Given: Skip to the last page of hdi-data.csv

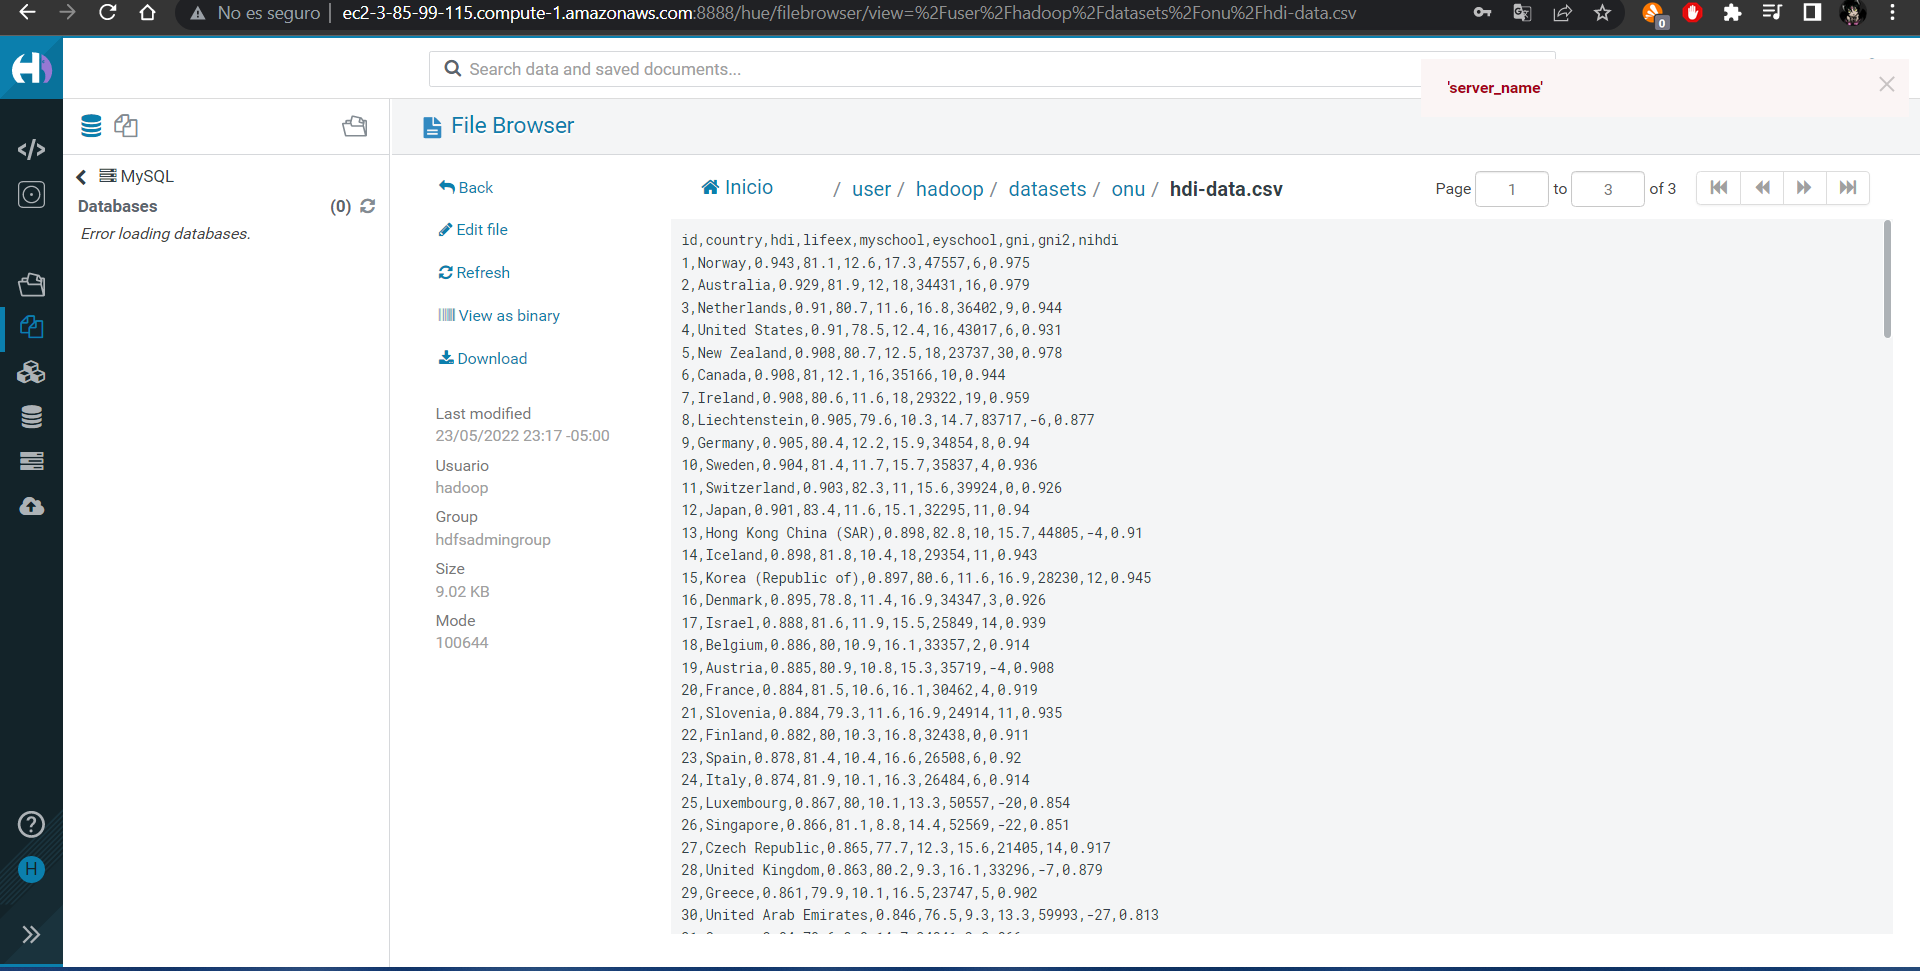Looking at the screenshot, I should [1848, 188].
